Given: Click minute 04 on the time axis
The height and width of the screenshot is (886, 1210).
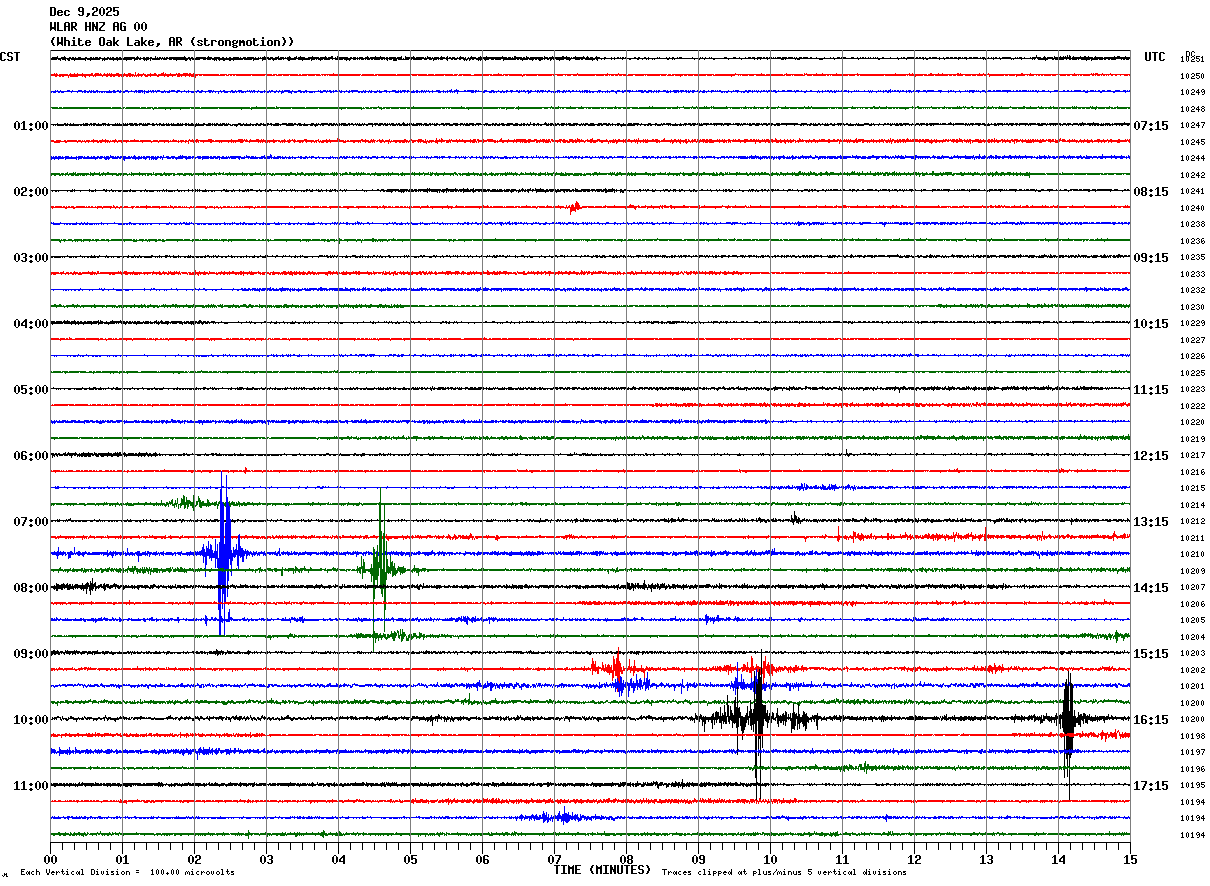Looking at the screenshot, I should tap(338, 859).
